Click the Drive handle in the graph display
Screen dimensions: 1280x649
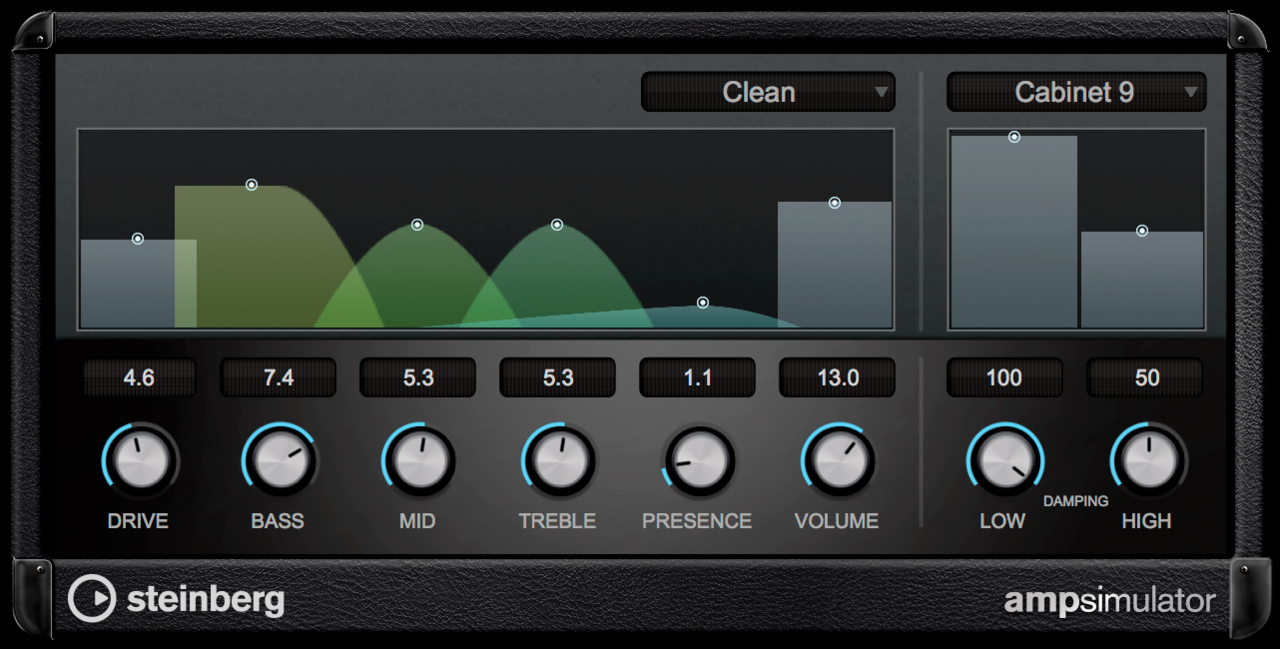[138, 239]
